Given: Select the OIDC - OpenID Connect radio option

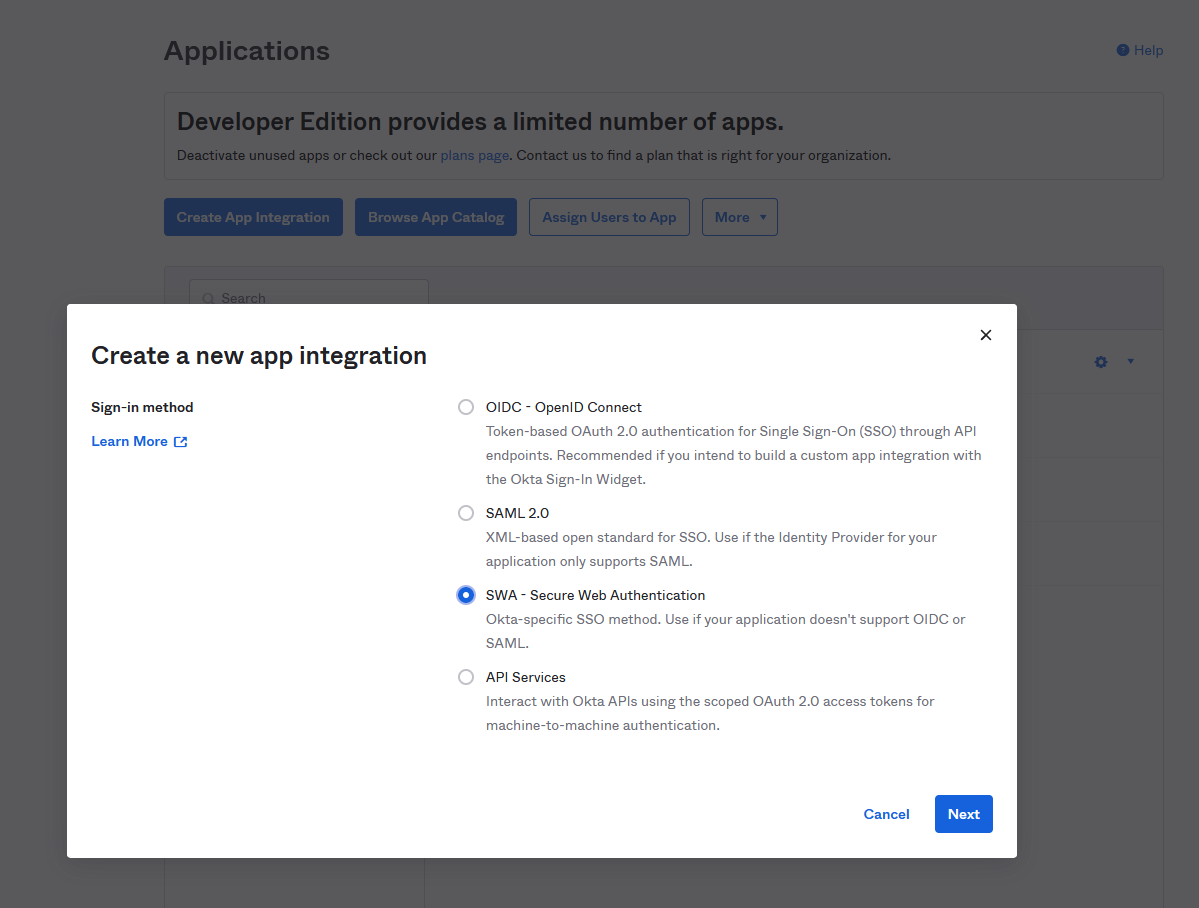Looking at the screenshot, I should point(466,407).
